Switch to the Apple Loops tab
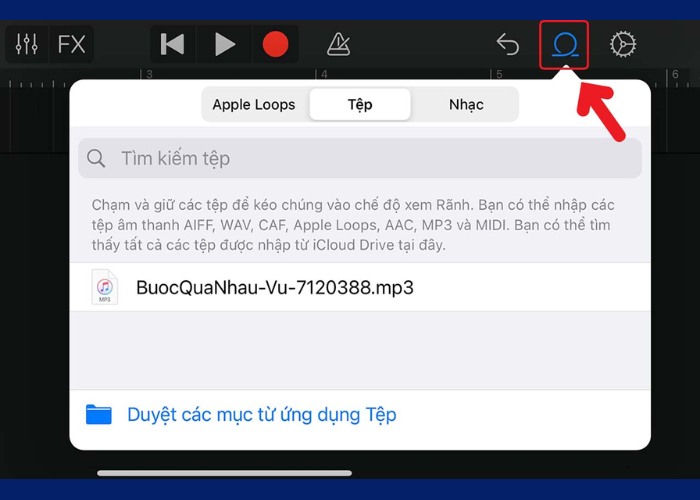Viewport: 700px width, 500px height. 254,104
